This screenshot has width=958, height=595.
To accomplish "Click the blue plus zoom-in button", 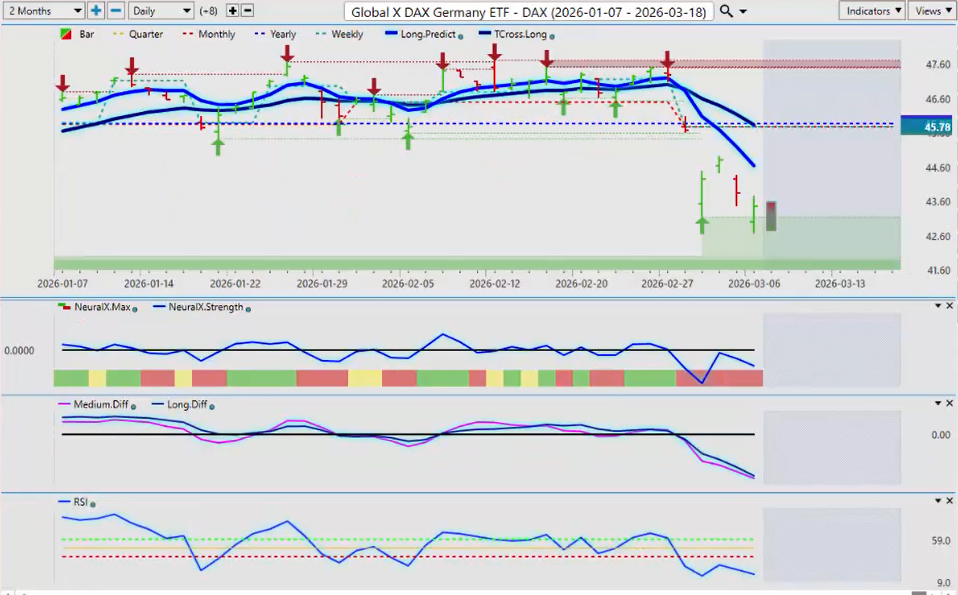I will (96, 10).
